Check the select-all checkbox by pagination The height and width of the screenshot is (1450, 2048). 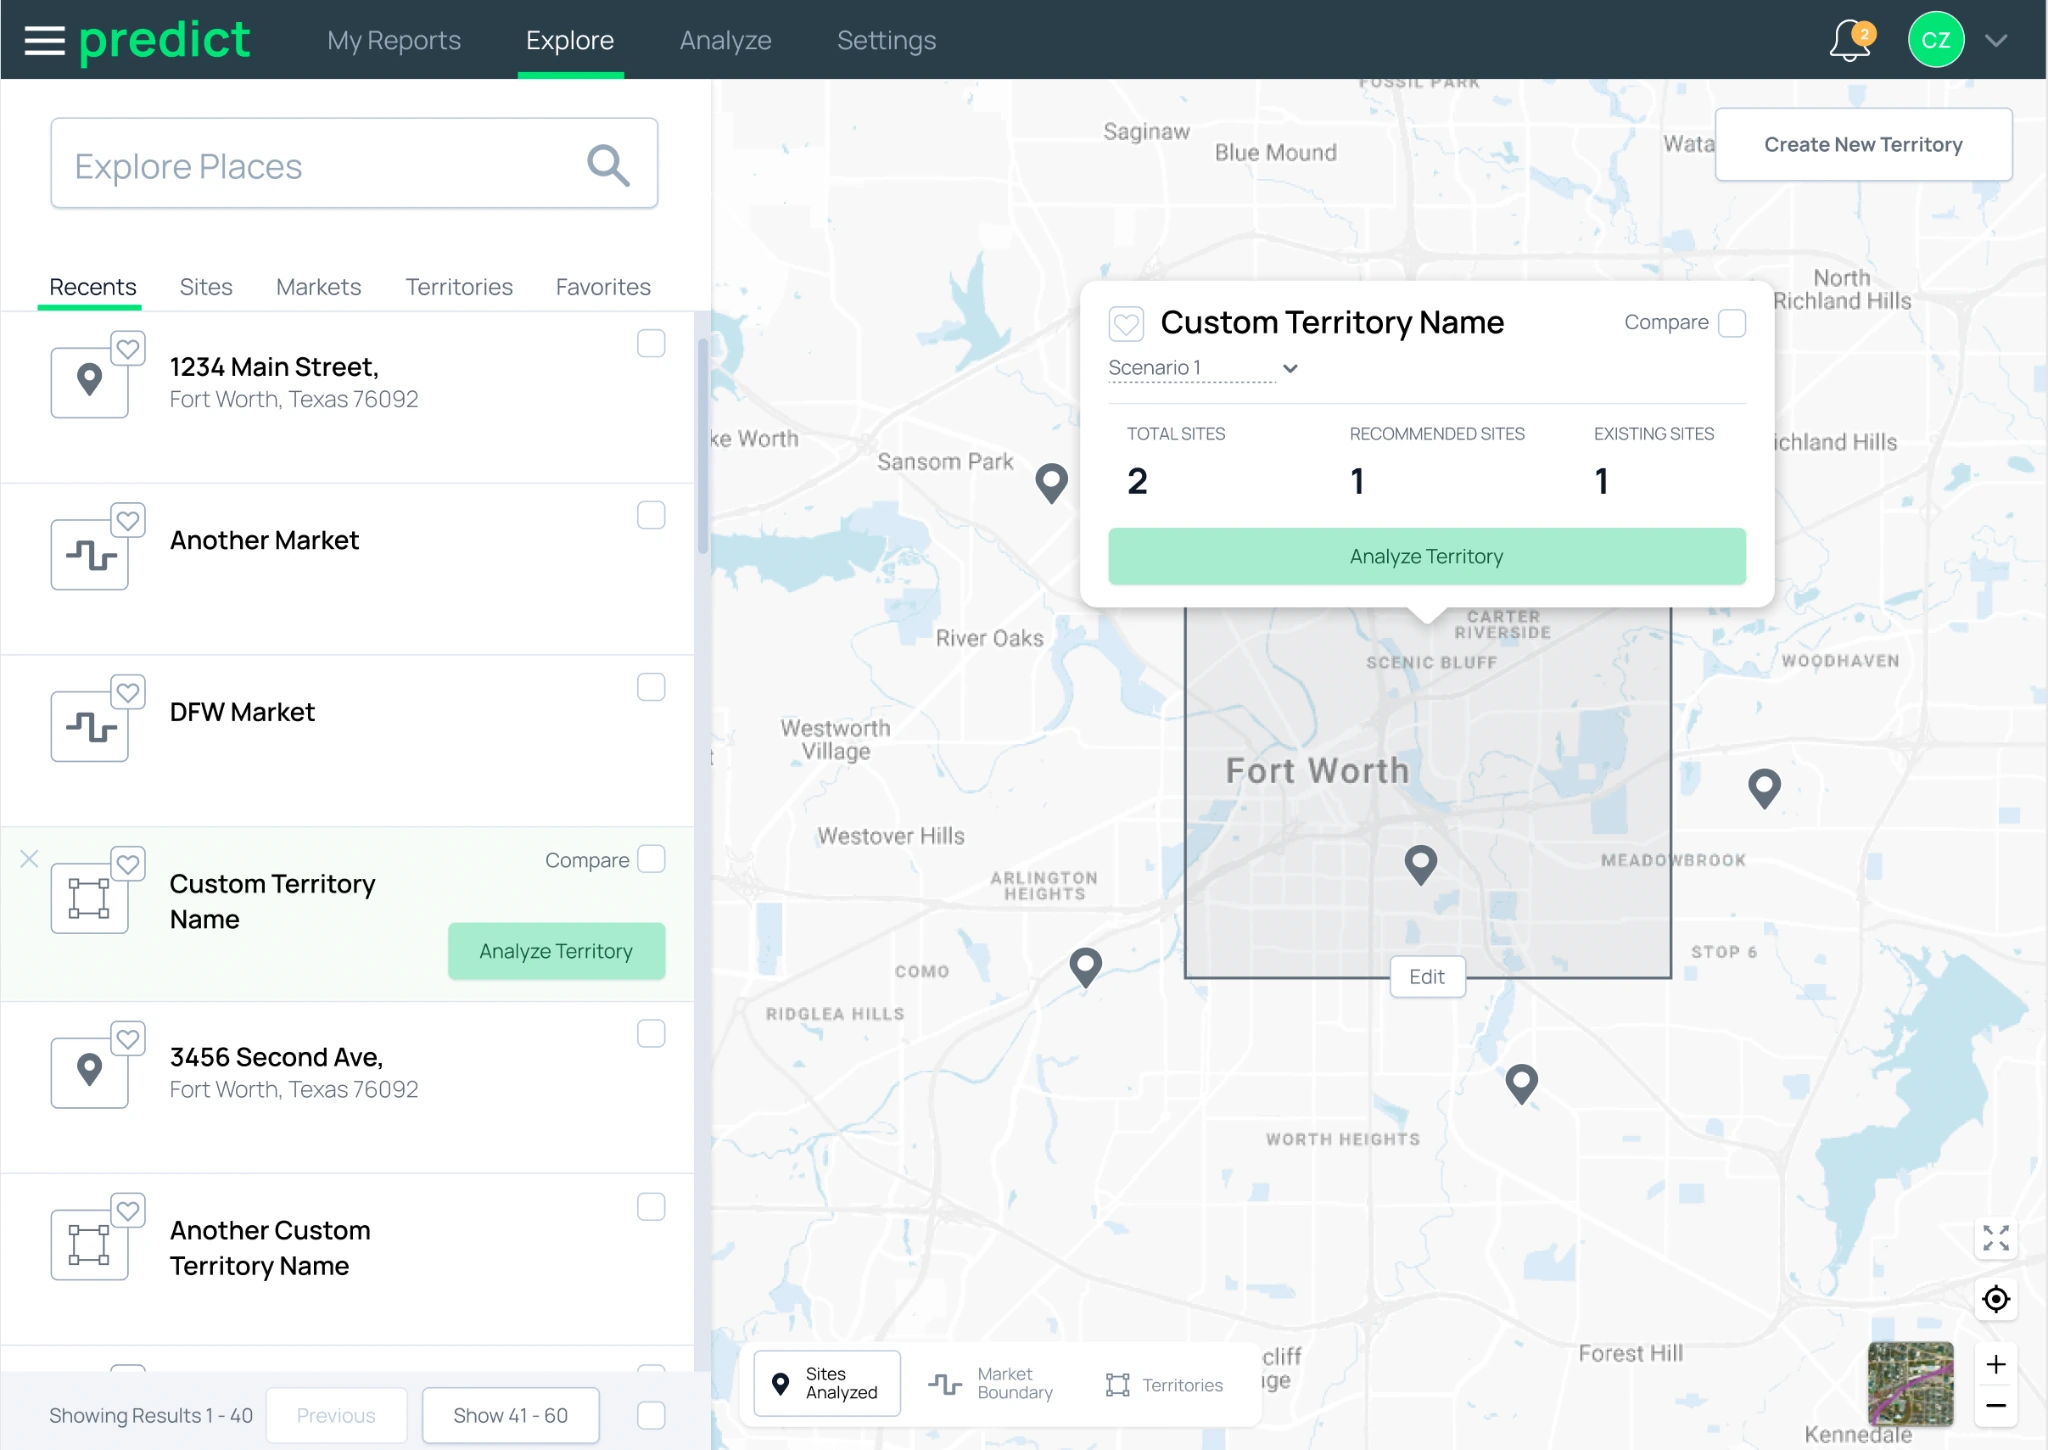[651, 1415]
